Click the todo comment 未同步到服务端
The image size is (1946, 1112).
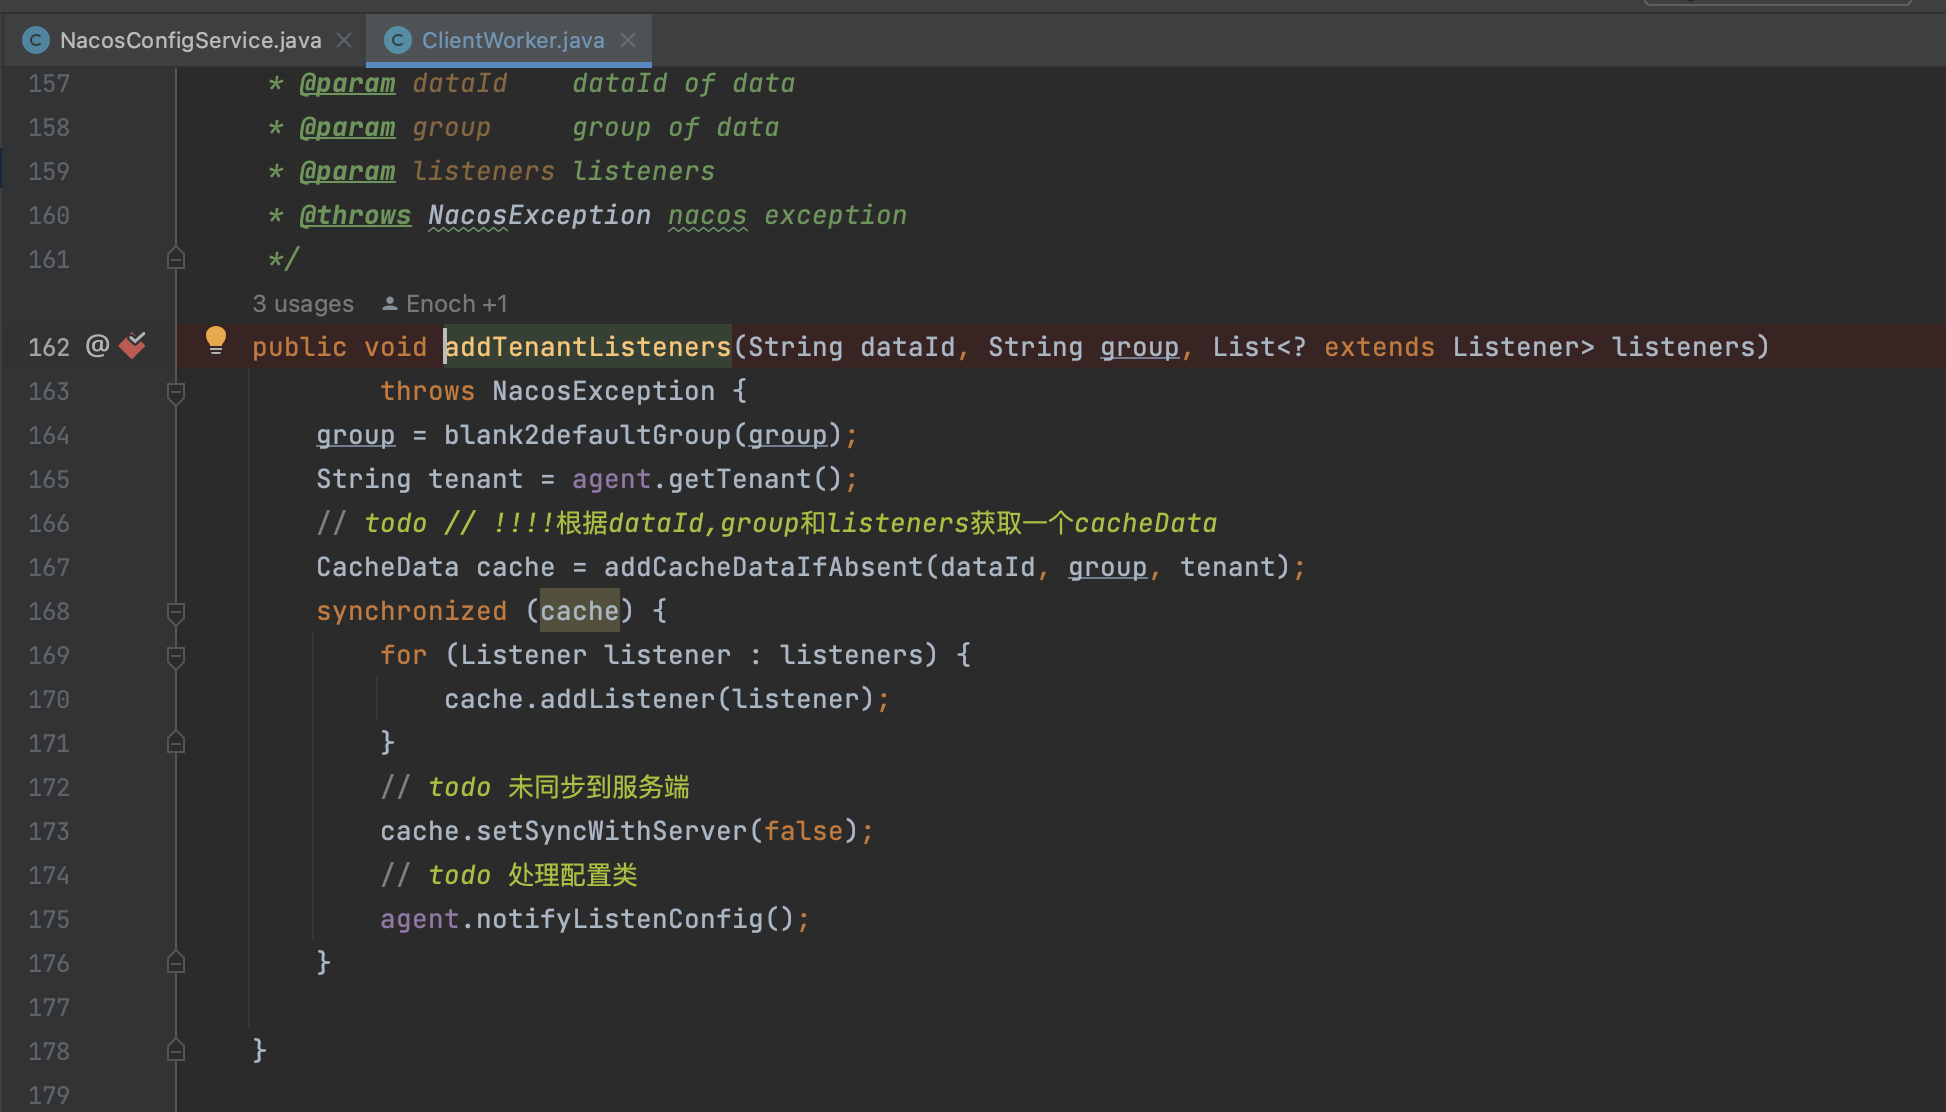535,787
